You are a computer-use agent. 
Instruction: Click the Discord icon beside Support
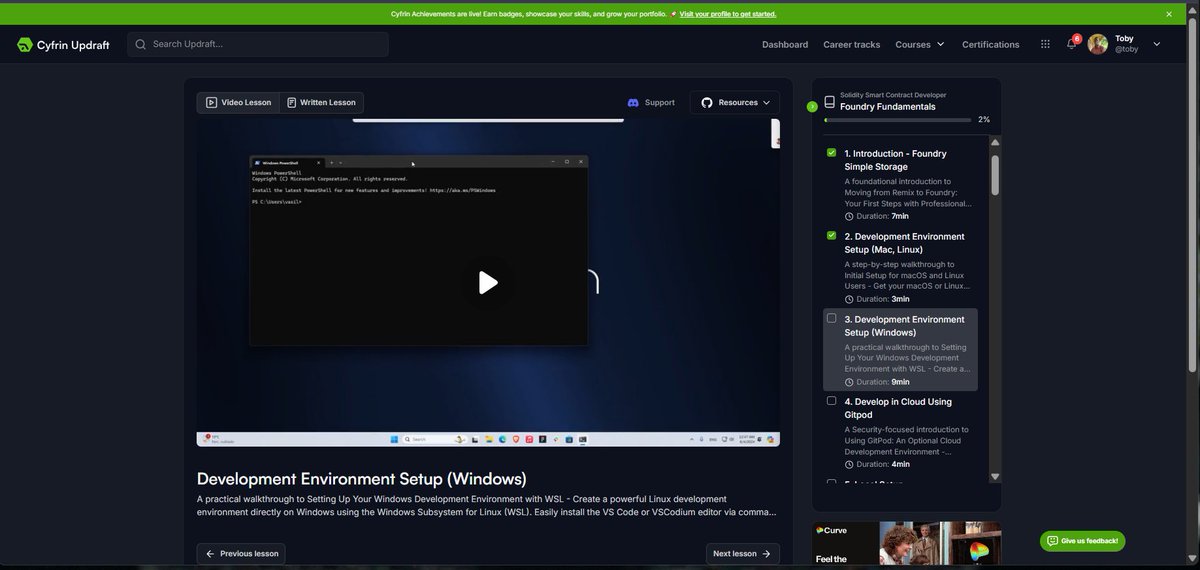tap(633, 102)
